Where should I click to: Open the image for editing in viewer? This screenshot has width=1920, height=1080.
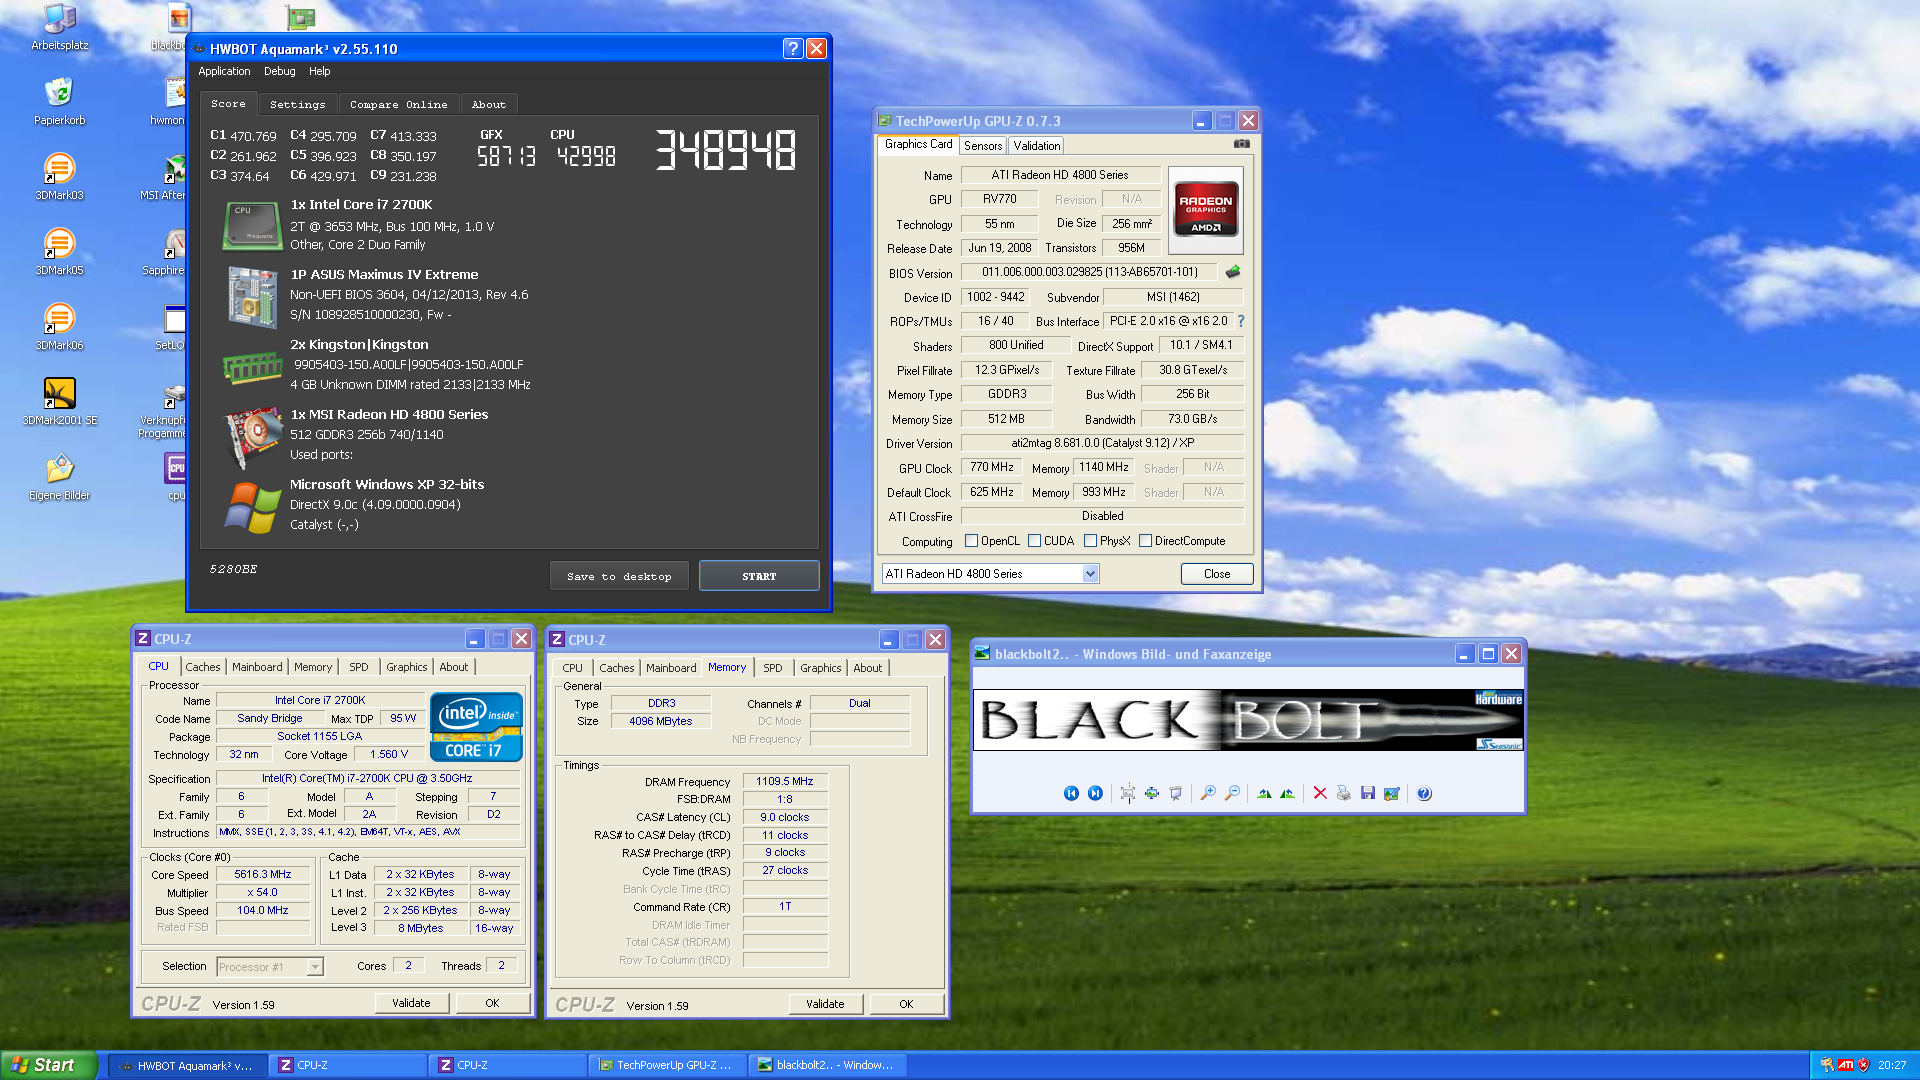[1392, 793]
